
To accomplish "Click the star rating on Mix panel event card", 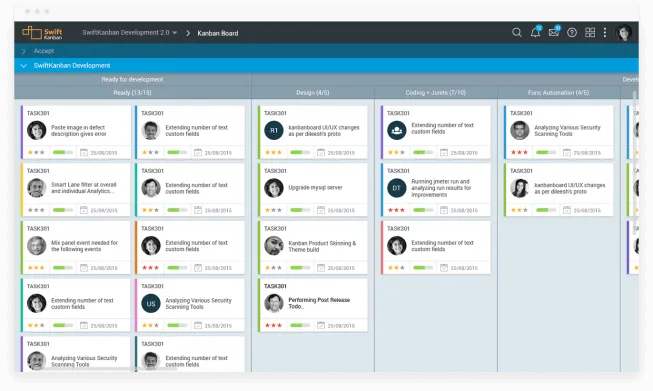I will click(x=36, y=267).
